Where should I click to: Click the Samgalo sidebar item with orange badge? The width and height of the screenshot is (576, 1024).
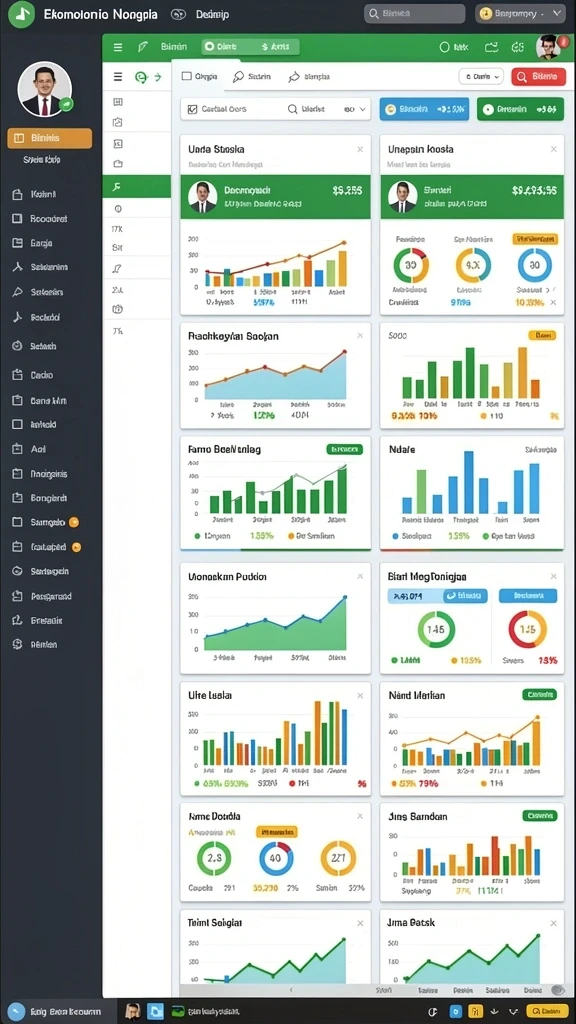click(x=46, y=522)
